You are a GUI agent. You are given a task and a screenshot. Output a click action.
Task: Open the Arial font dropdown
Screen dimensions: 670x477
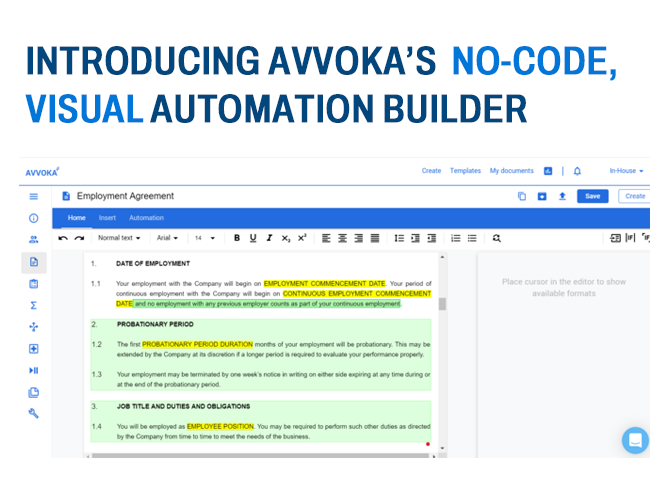click(x=167, y=238)
